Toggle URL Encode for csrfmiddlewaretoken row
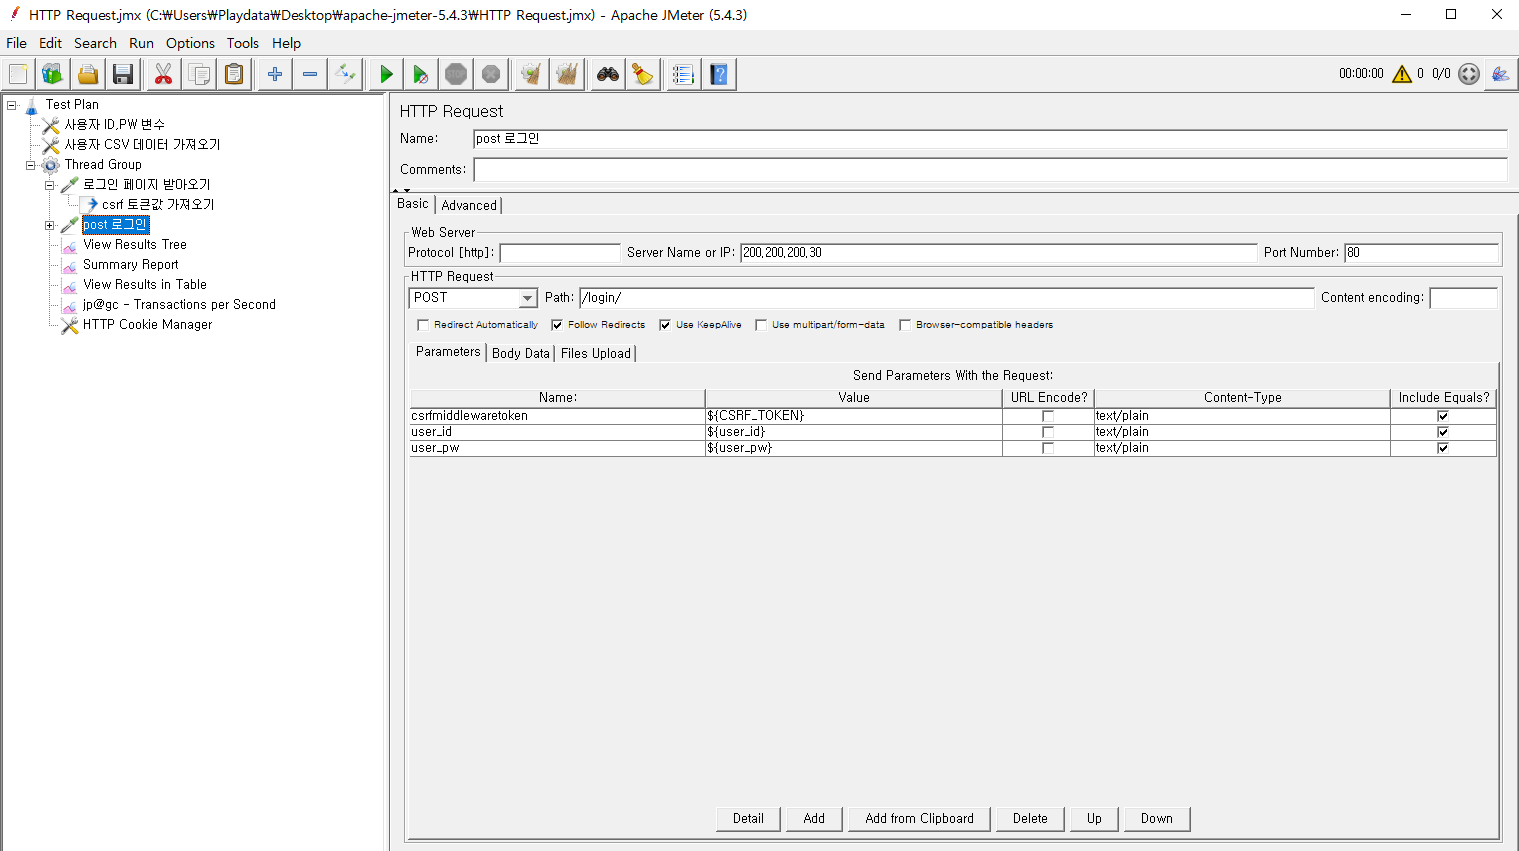1519x851 pixels. click(1048, 416)
